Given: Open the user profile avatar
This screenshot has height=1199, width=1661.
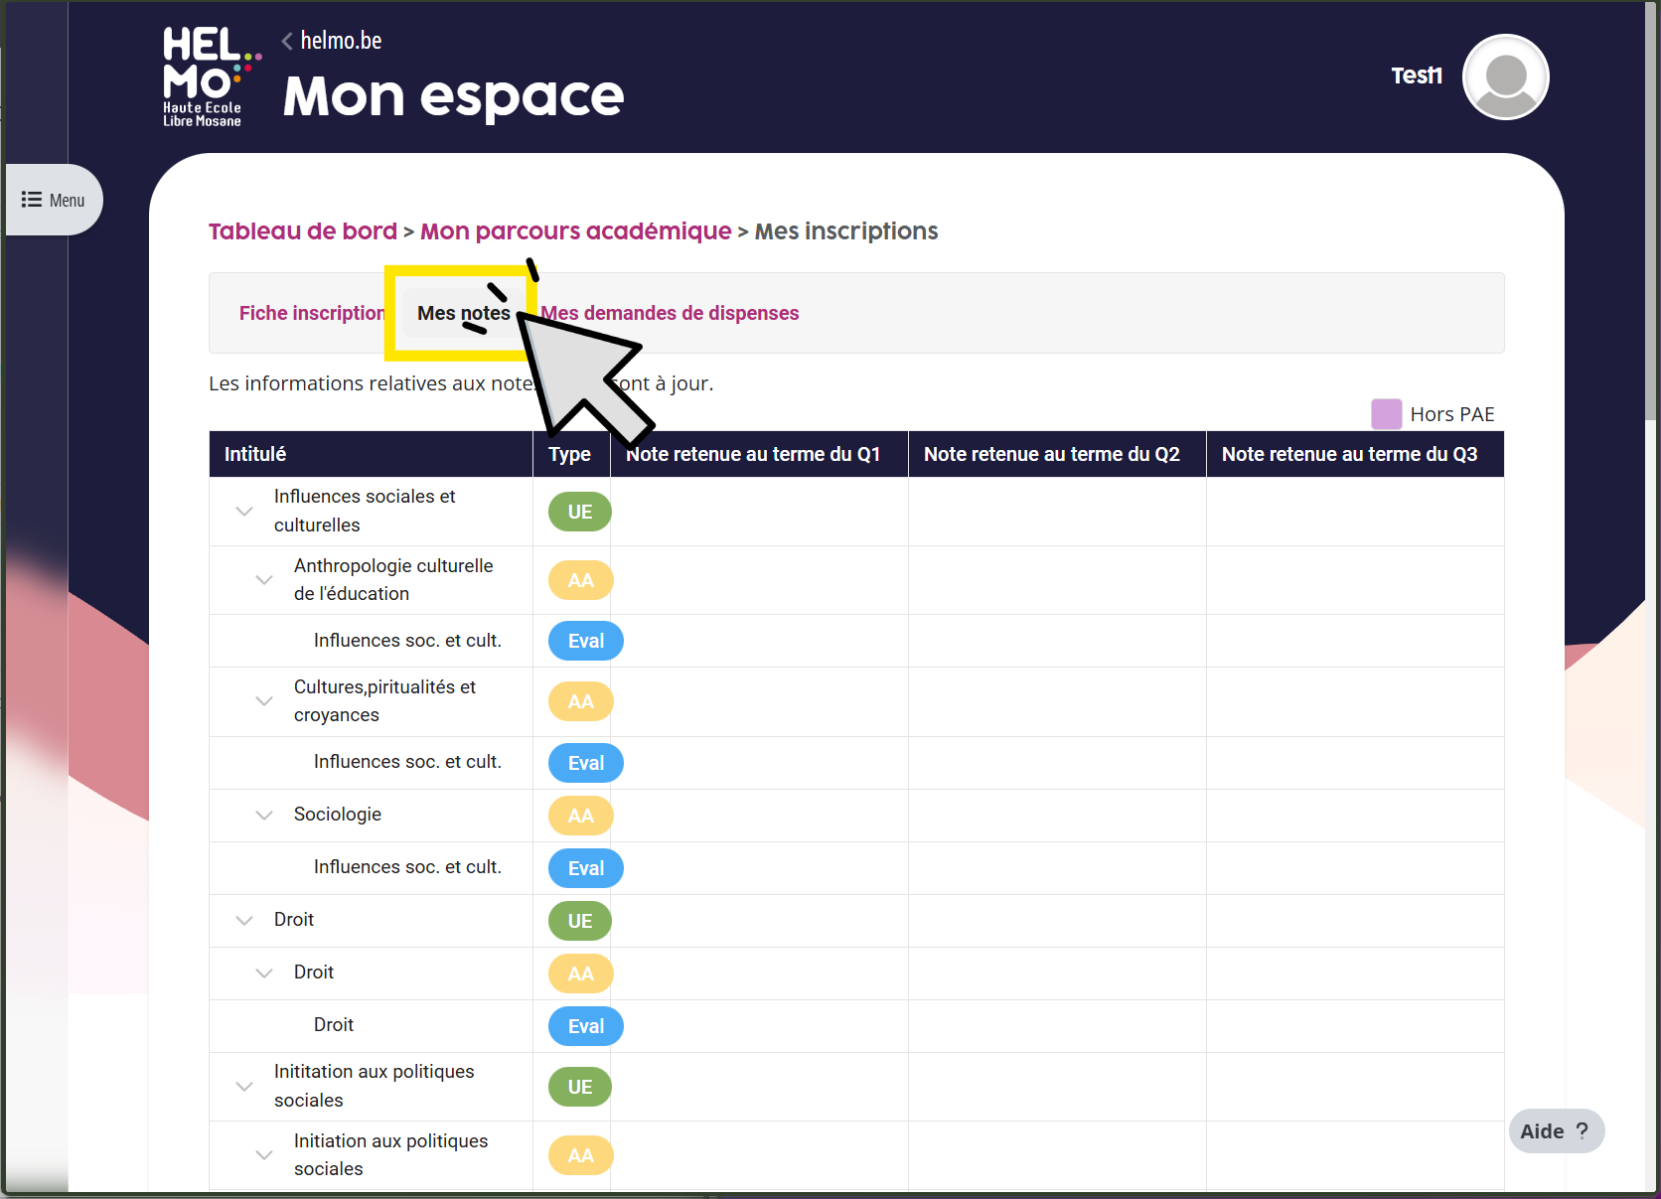Looking at the screenshot, I should [x=1504, y=77].
